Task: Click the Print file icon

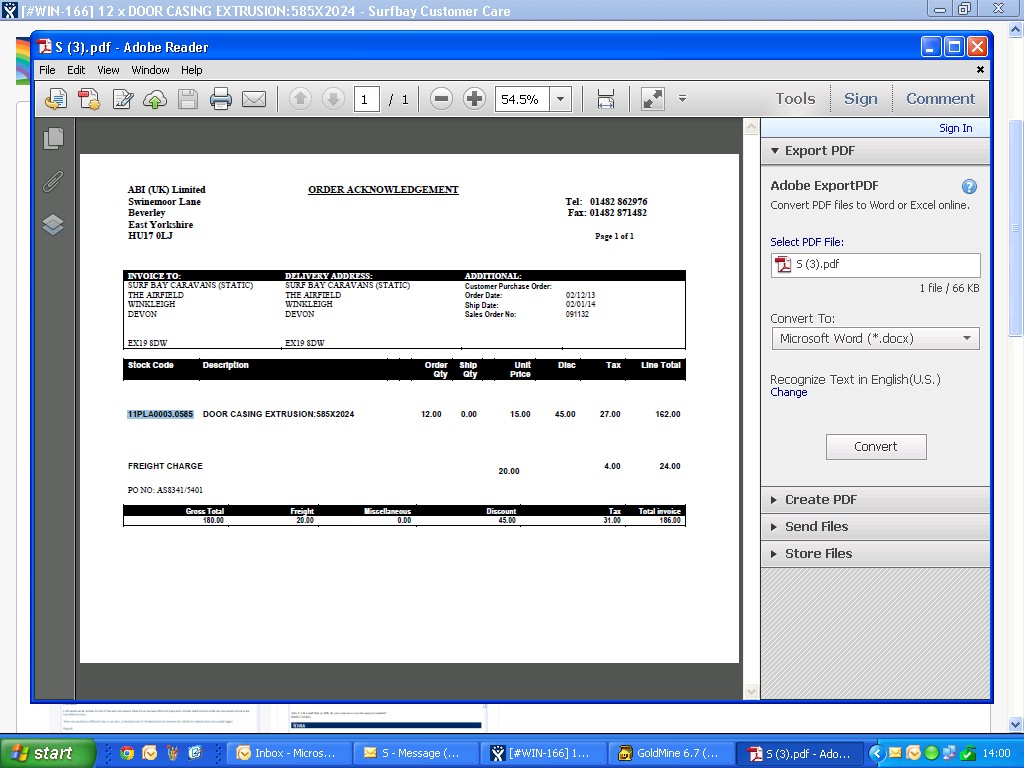Action: click(221, 99)
